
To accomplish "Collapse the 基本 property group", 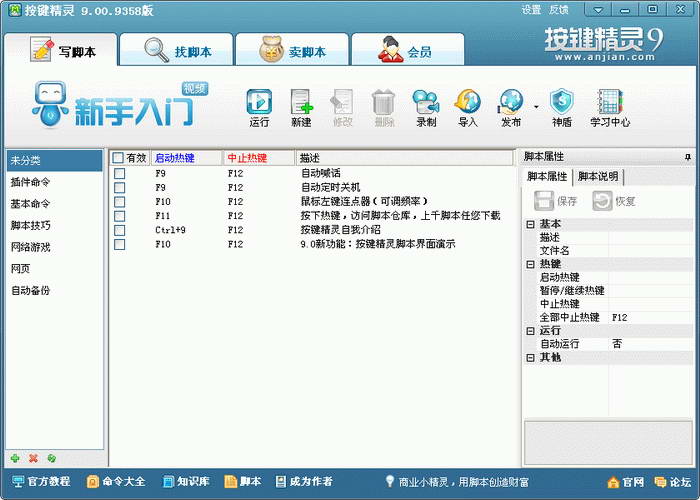I will (x=531, y=224).
